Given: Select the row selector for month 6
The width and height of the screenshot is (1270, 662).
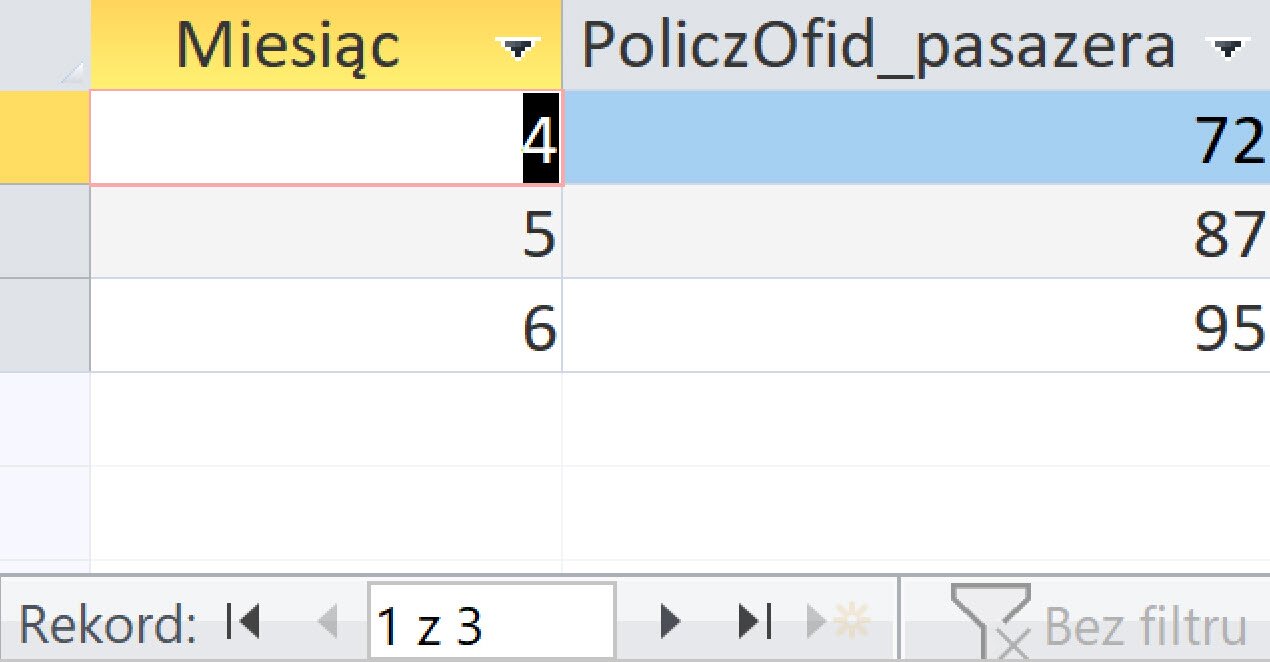Looking at the screenshot, I should pyautogui.click(x=44, y=325).
